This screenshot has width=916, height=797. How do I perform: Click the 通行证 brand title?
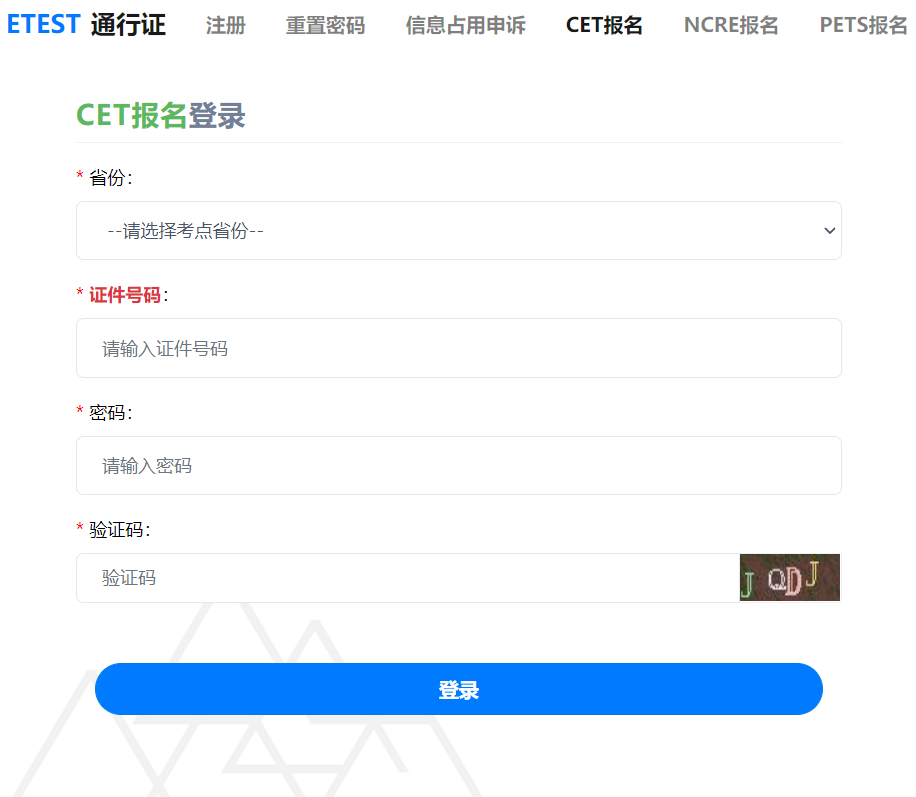tap(129, 25)
